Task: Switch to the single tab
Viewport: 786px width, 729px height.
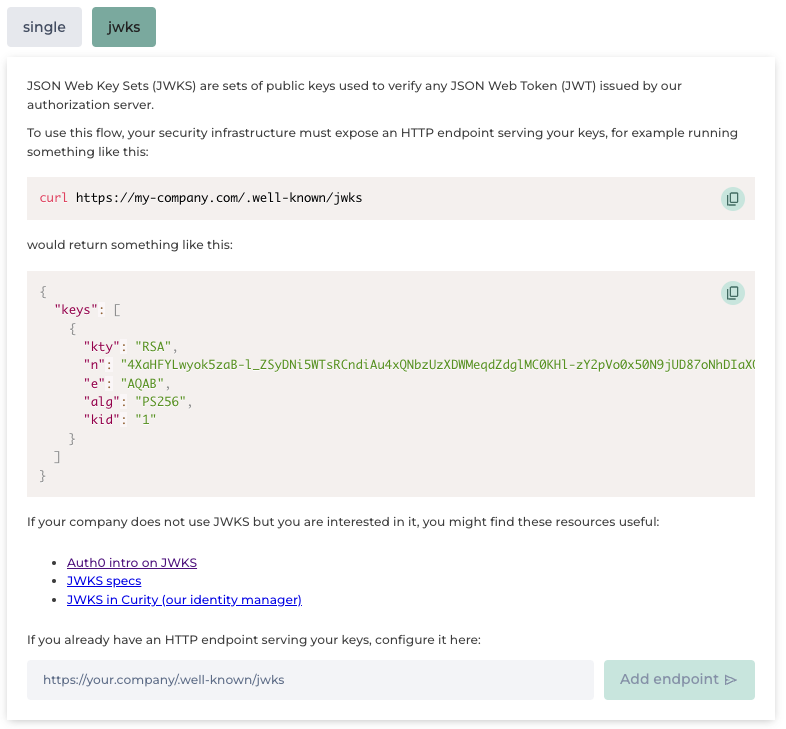Action: 44,27
